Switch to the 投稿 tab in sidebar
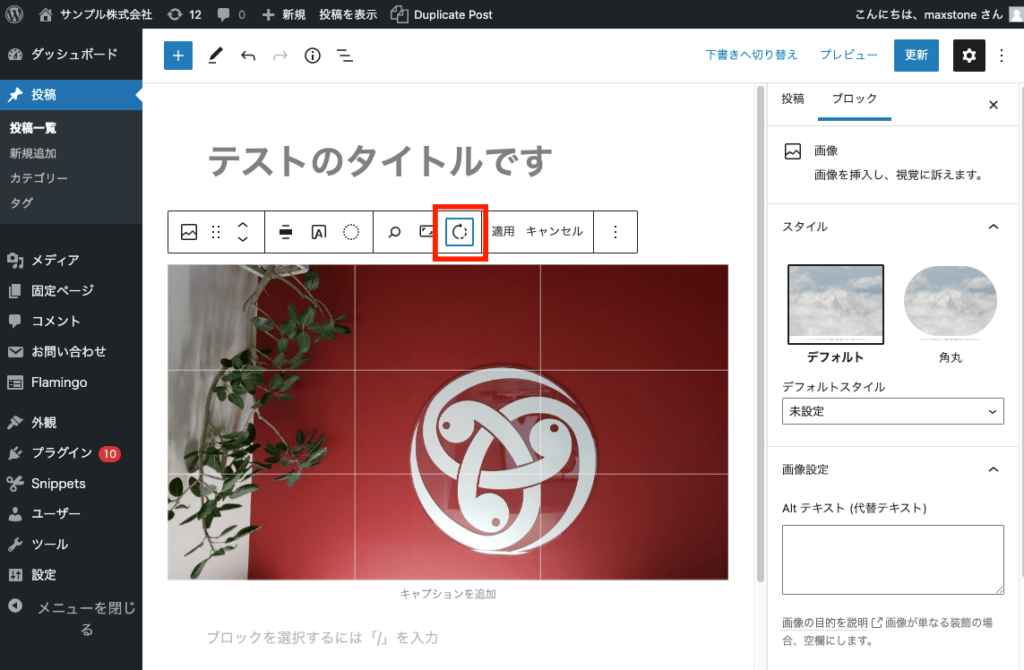 [x=793, y=100]
